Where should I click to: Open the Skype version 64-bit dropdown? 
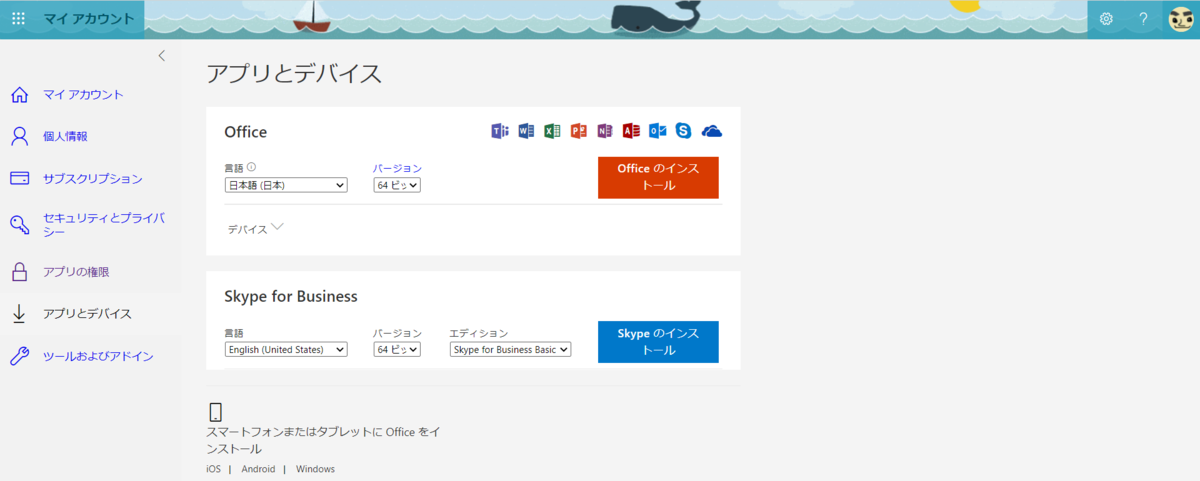[397, 350]
